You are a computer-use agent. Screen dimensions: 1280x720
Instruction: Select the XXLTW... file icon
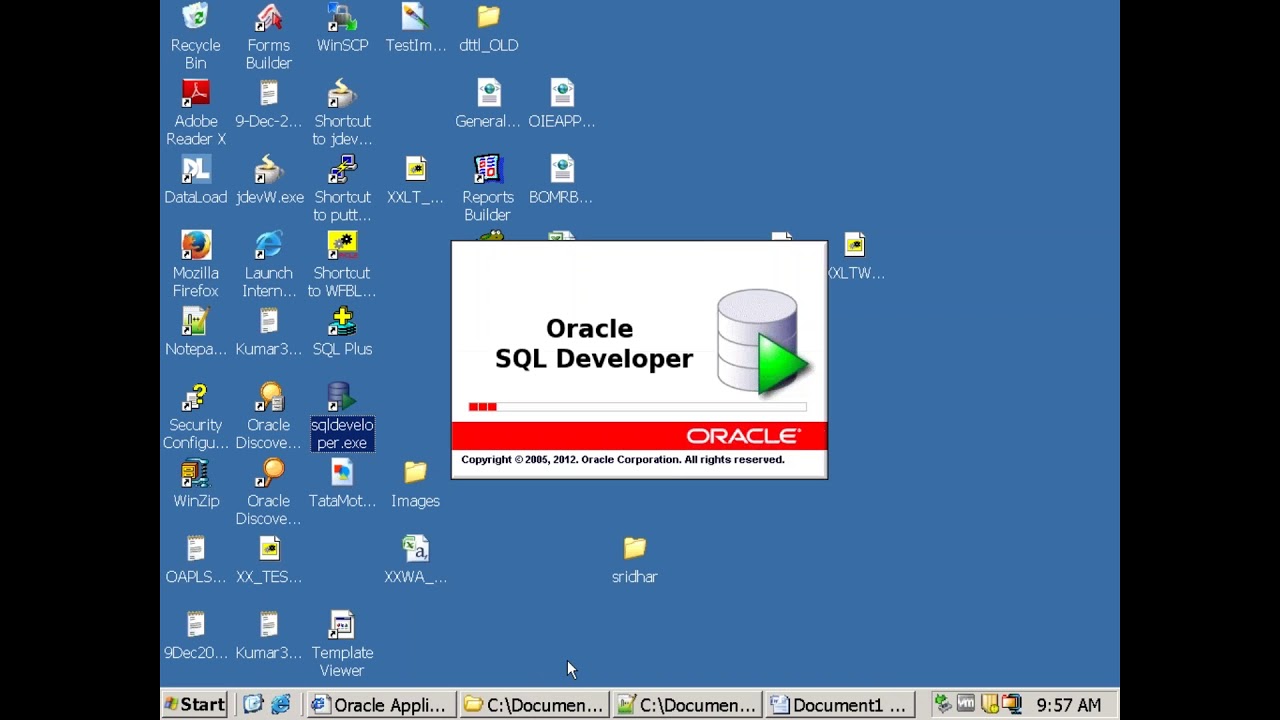tap(855, 256)
